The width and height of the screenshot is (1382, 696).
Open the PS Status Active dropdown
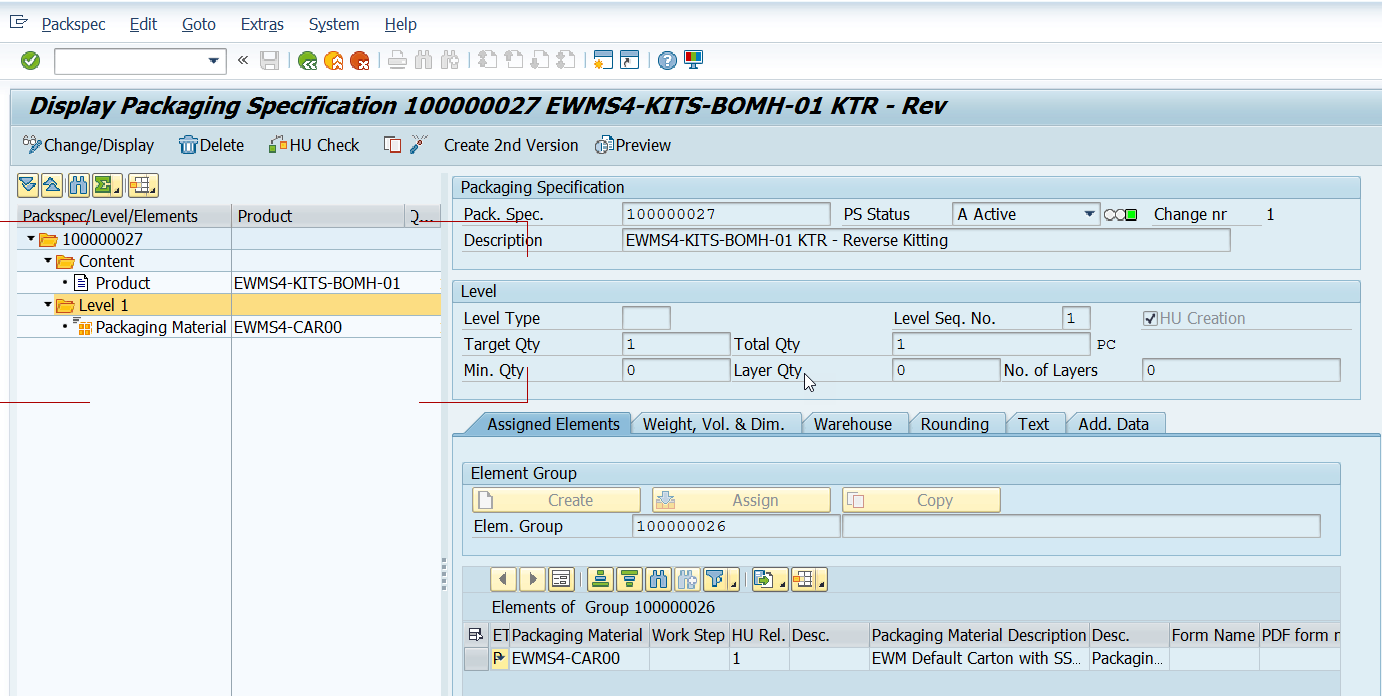point(1089,214)
